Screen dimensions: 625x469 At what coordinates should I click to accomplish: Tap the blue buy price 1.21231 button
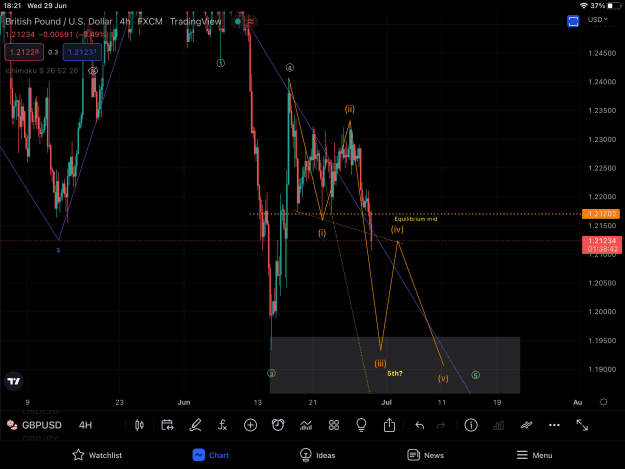coord(82,52)
